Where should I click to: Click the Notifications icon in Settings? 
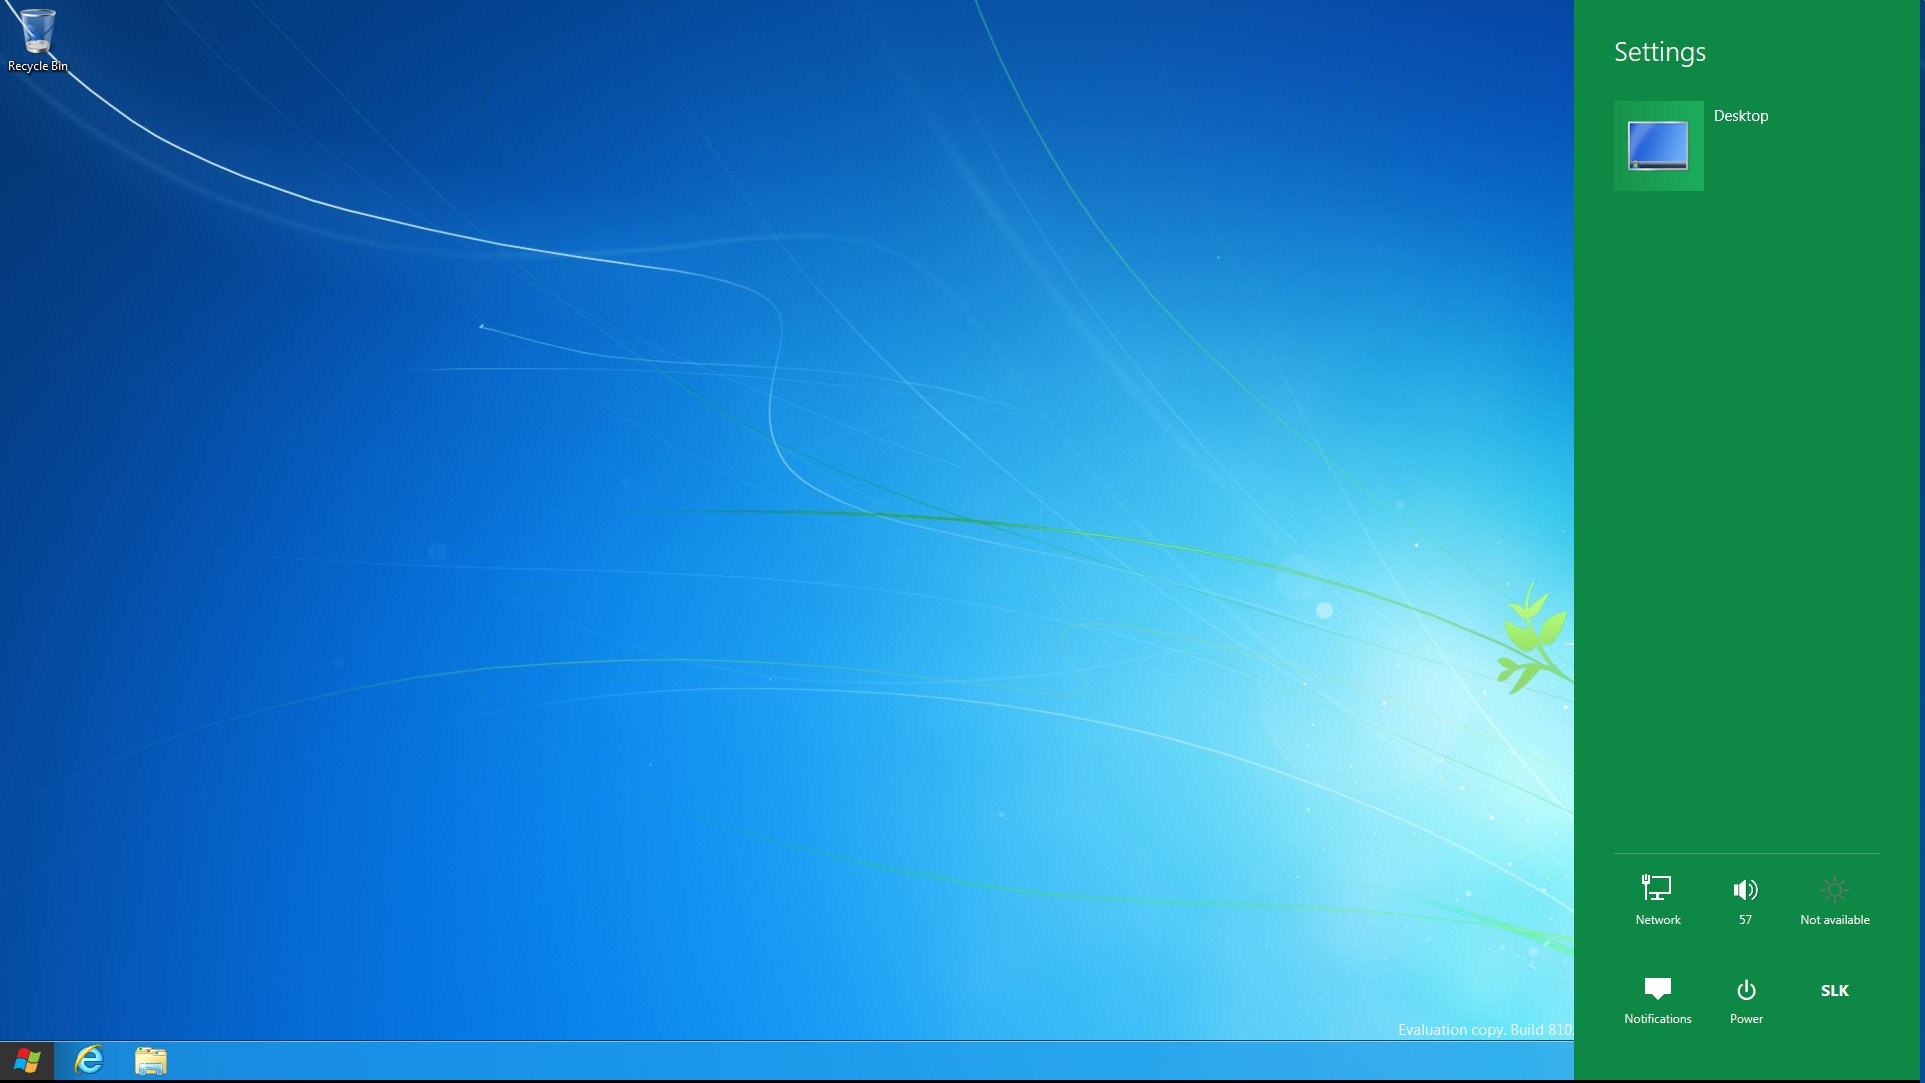(1658, 989)
